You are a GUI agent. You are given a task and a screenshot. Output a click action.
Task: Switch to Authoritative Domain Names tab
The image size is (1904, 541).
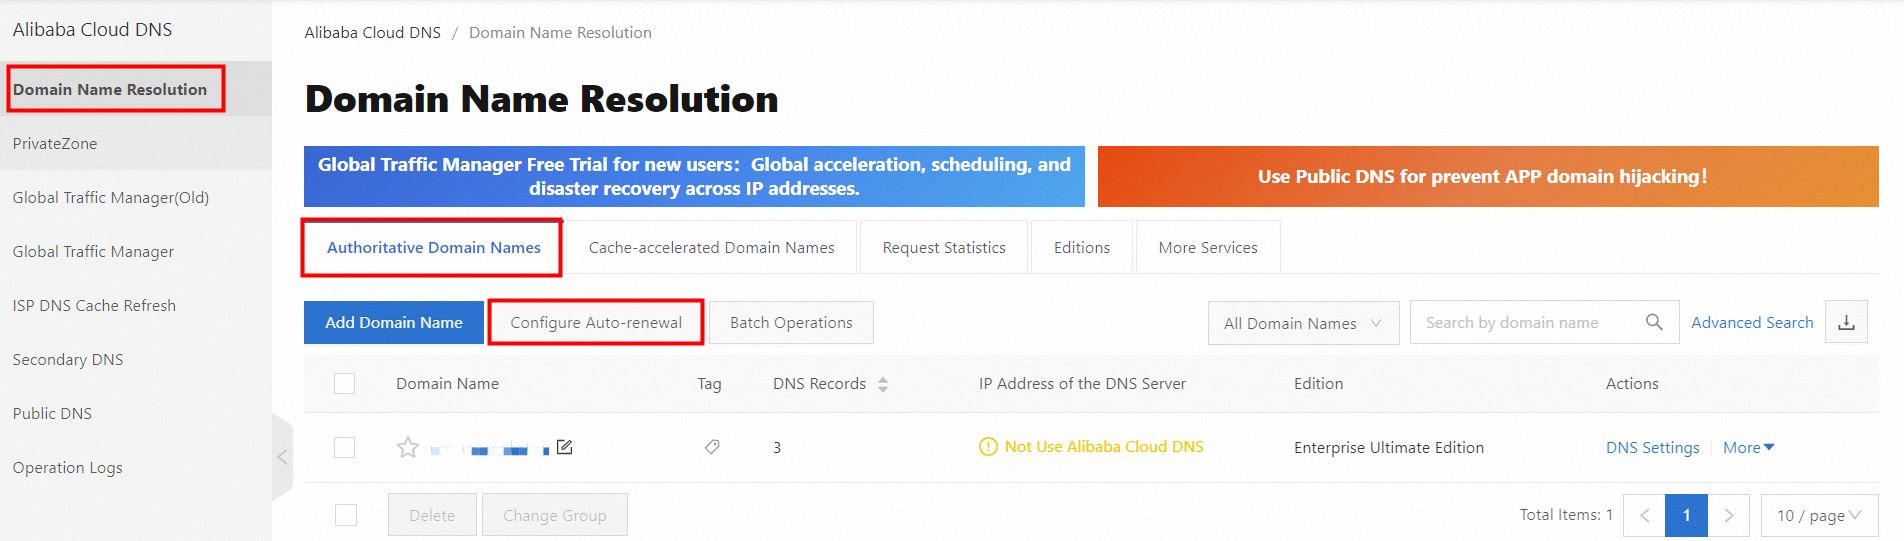point(433,247)
